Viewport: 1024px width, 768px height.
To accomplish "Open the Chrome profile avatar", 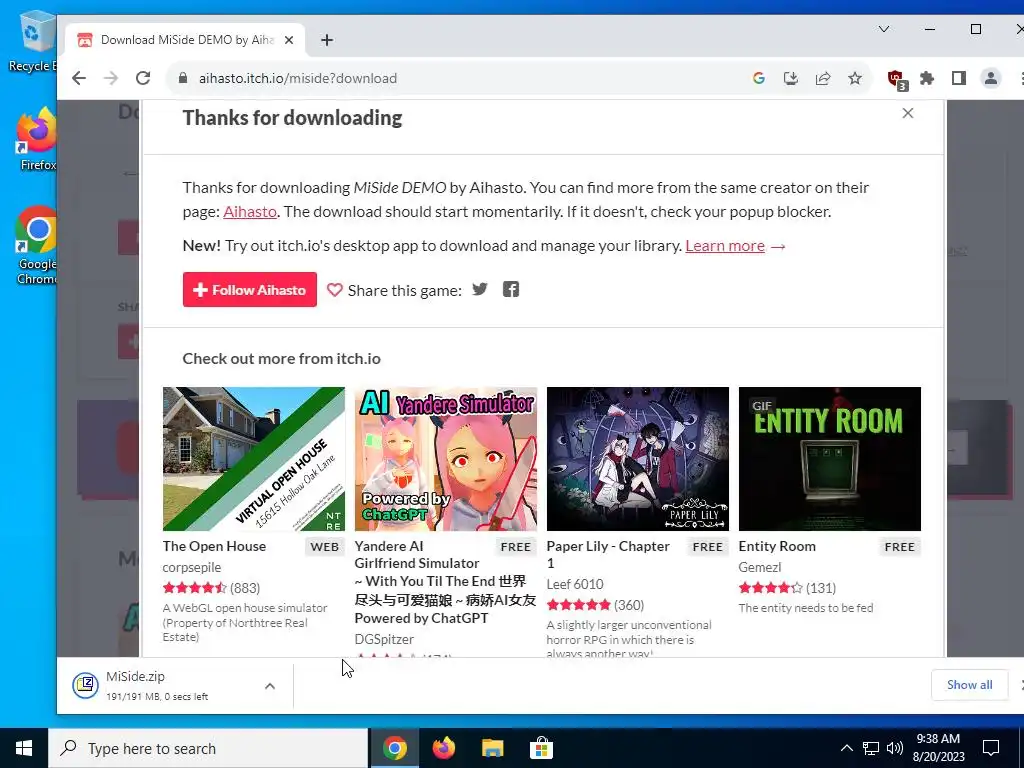I will click(x=991, y=78).
